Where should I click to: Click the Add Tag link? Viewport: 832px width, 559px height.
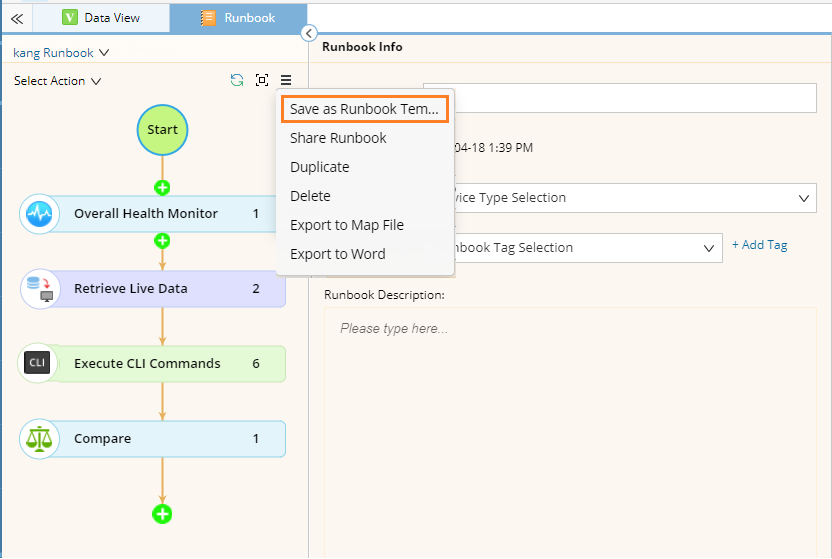(759, 245)
